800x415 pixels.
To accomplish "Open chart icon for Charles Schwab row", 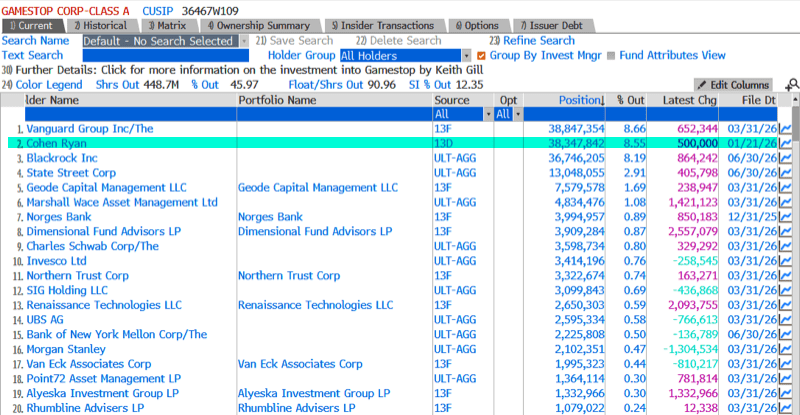I will coord(786,246).
